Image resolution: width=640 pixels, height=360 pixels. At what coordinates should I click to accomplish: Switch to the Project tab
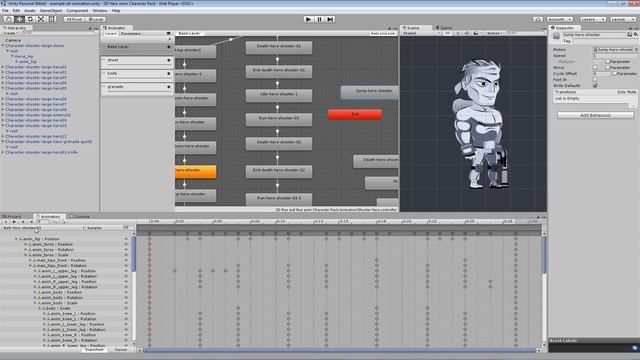pos(12,216)
